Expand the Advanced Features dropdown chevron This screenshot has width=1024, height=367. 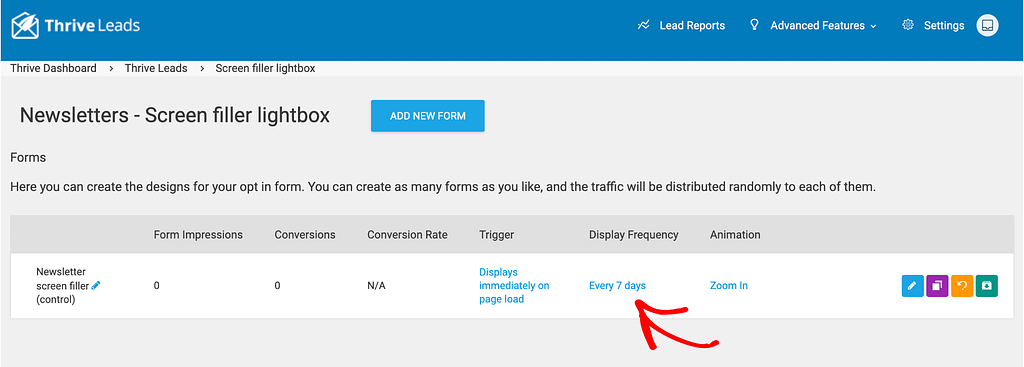tap(872, 26)
